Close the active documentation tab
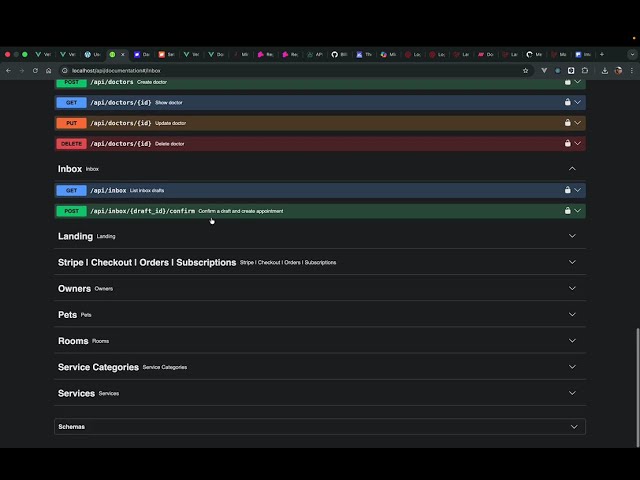This screenshot has width=640, height=480. [x=122, y=54]
